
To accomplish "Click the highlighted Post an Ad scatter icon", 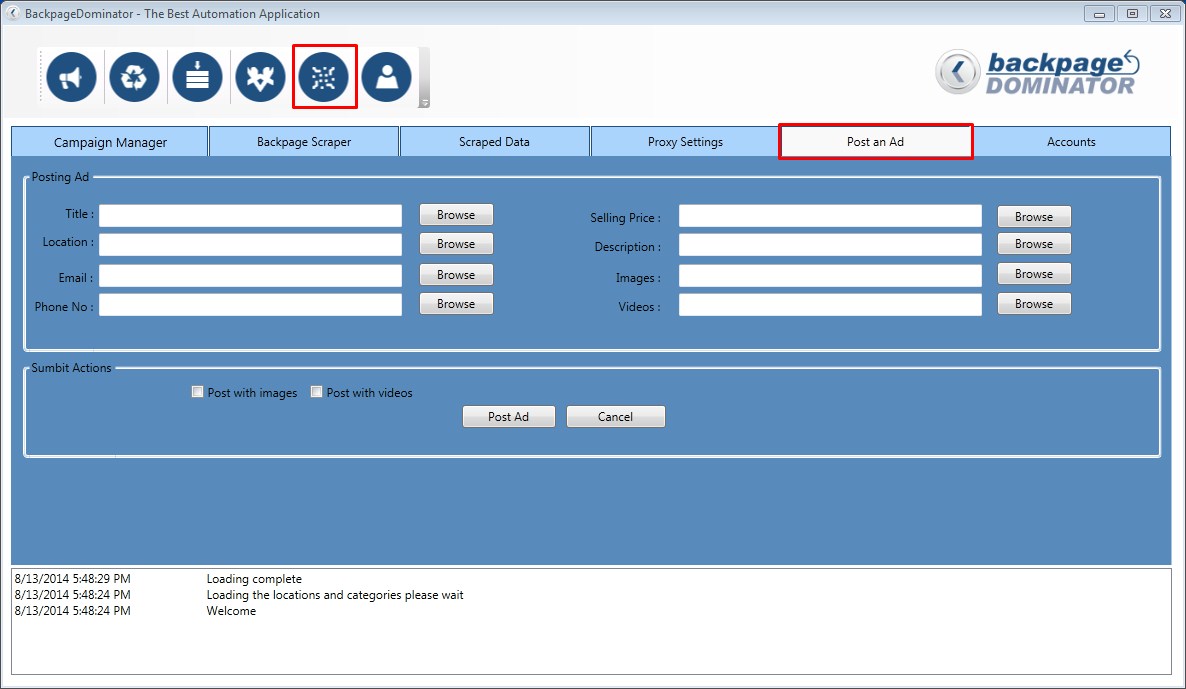I will (x=323, y=76).
